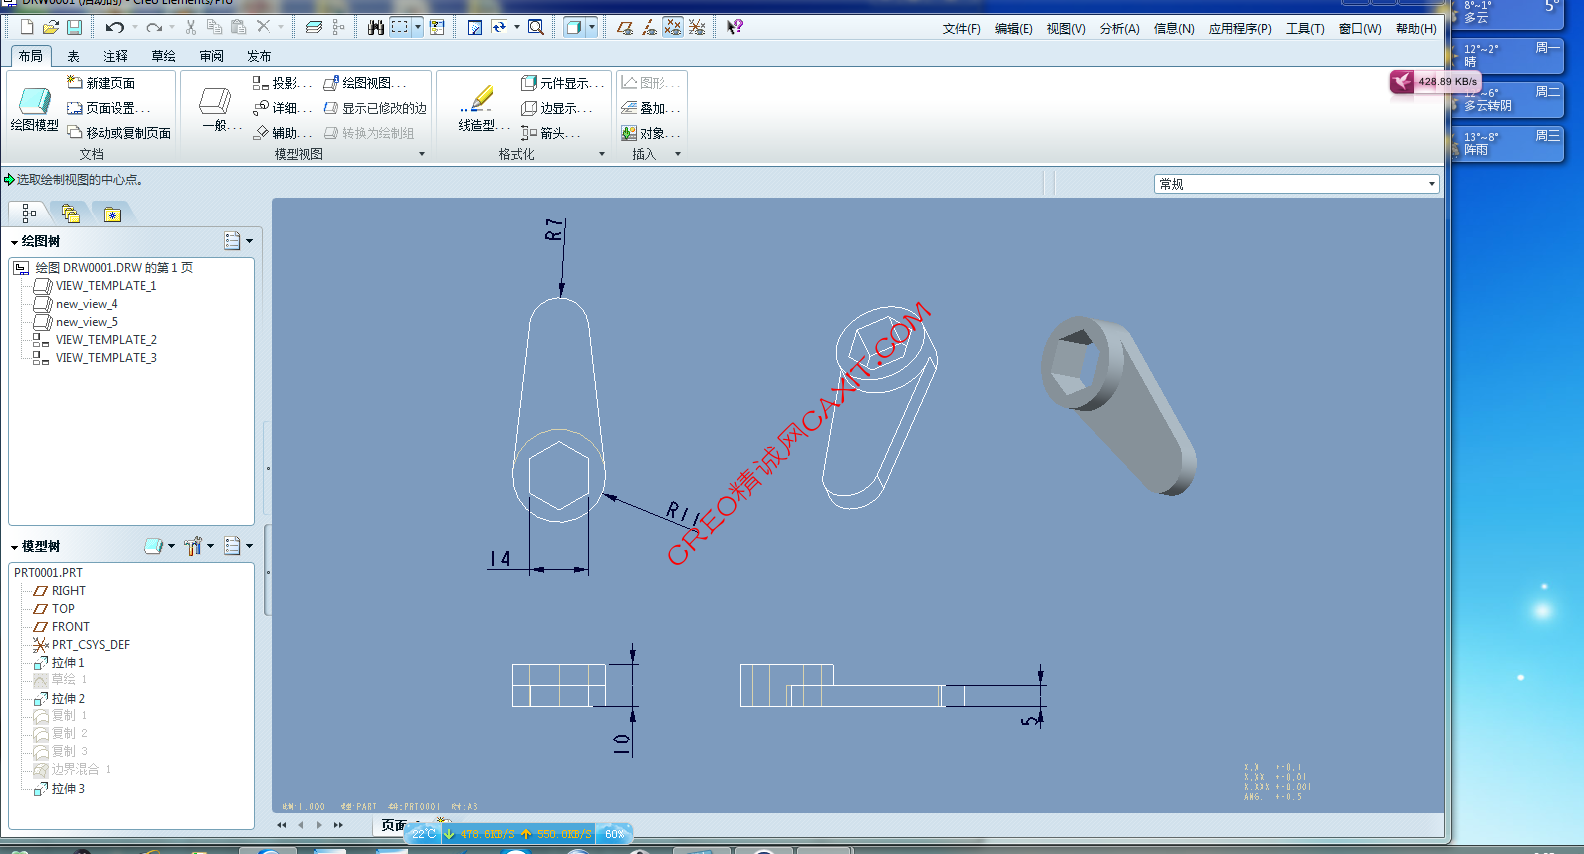Switch to the 注释 ribbon tab
The width and height of the screenshot is (1584, 854).
point(115,56)
